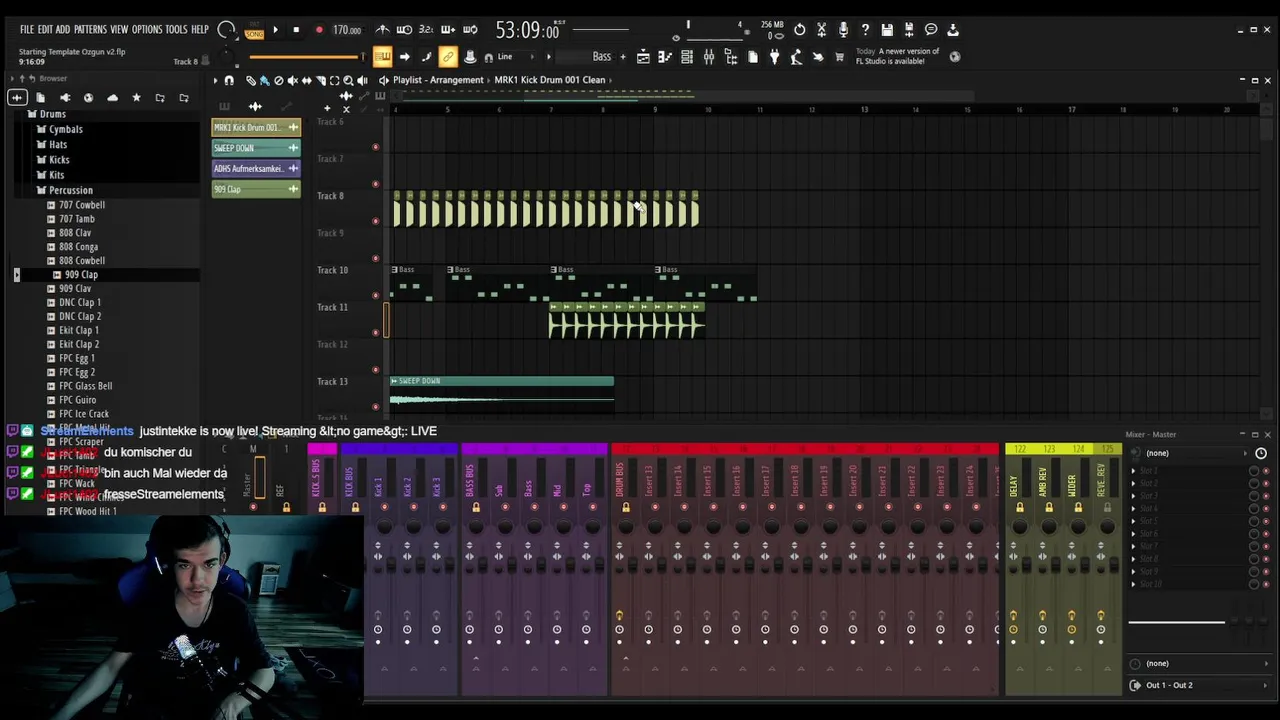Open the tempo tapper icon

(x=796, y=57)
